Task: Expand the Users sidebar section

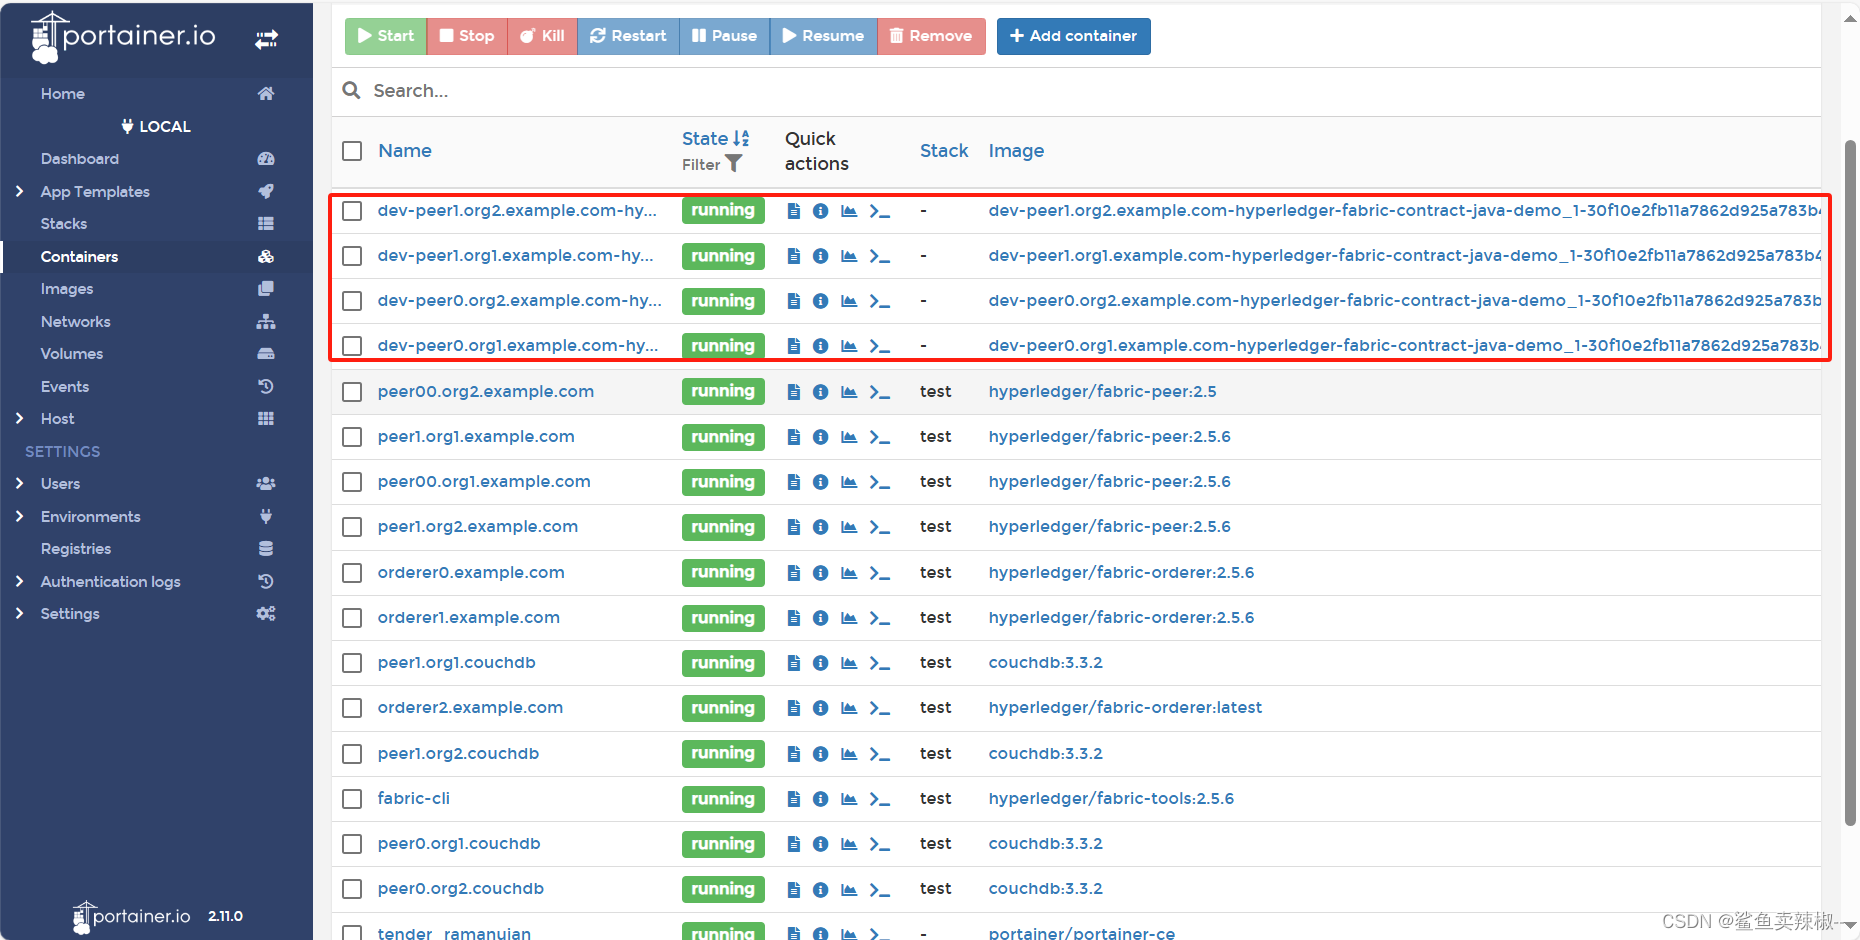Action: 19,483
